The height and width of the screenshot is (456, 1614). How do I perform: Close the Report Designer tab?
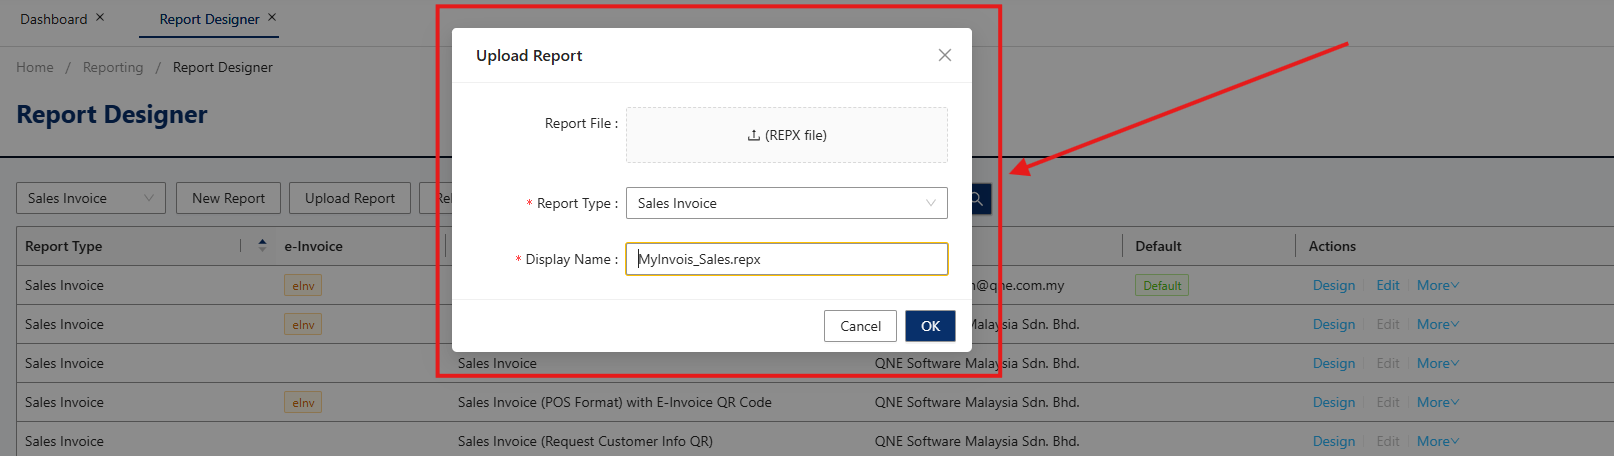click(272, 17)
